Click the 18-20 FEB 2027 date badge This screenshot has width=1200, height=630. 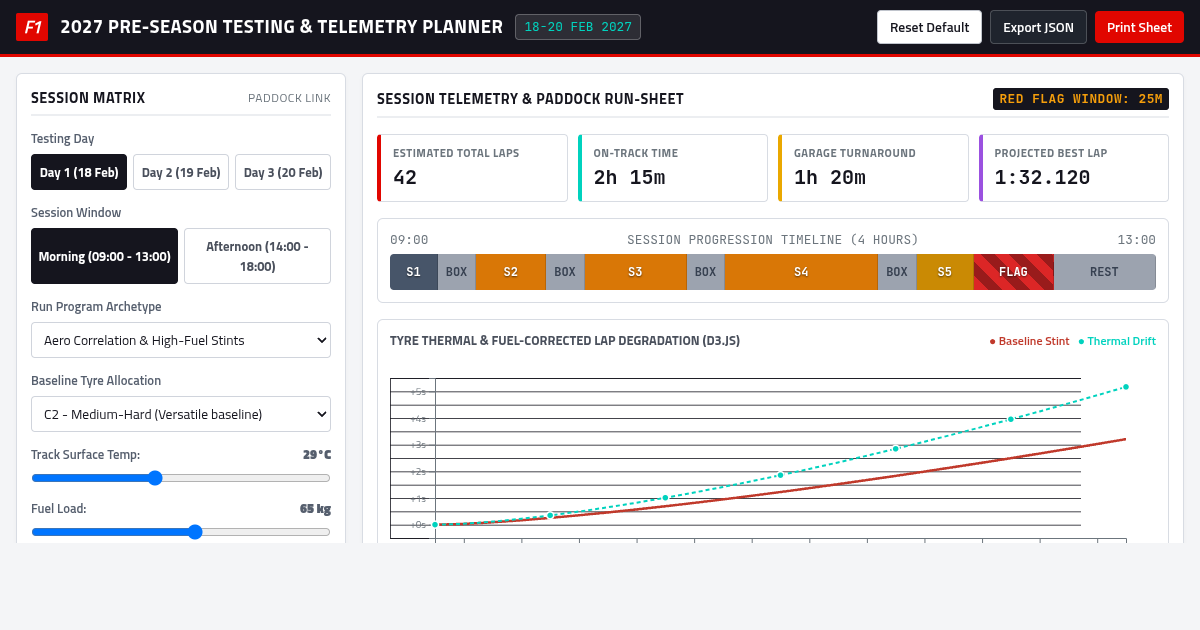point(578,27)
